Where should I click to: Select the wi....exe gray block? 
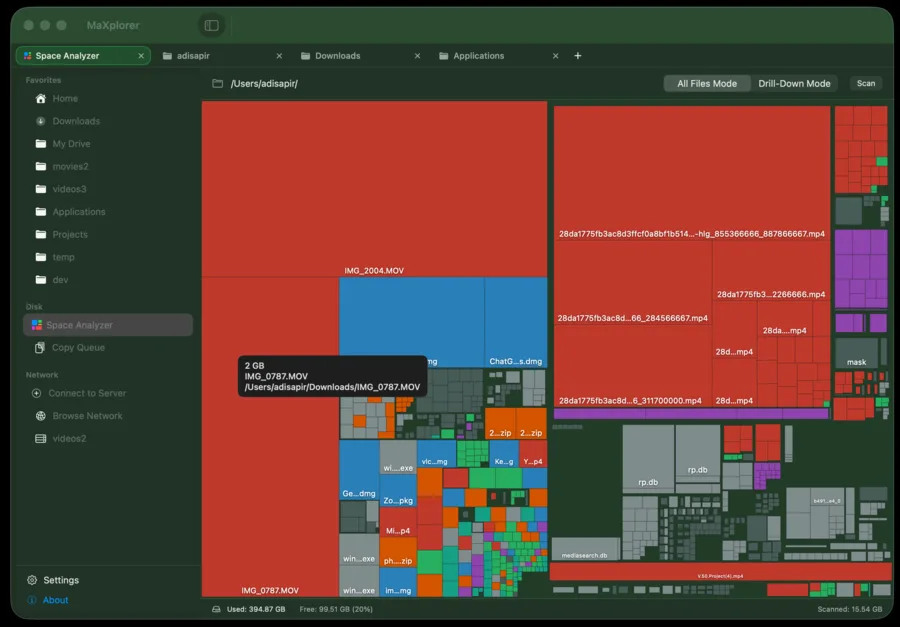click(398, 457)
